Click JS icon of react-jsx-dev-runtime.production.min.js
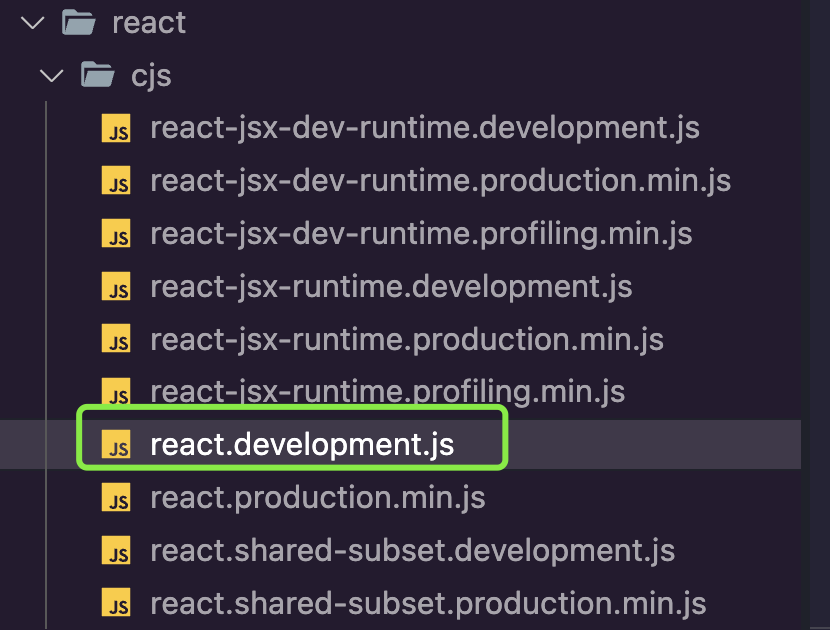Screen dimensions: 830x630 pos(116,181)
